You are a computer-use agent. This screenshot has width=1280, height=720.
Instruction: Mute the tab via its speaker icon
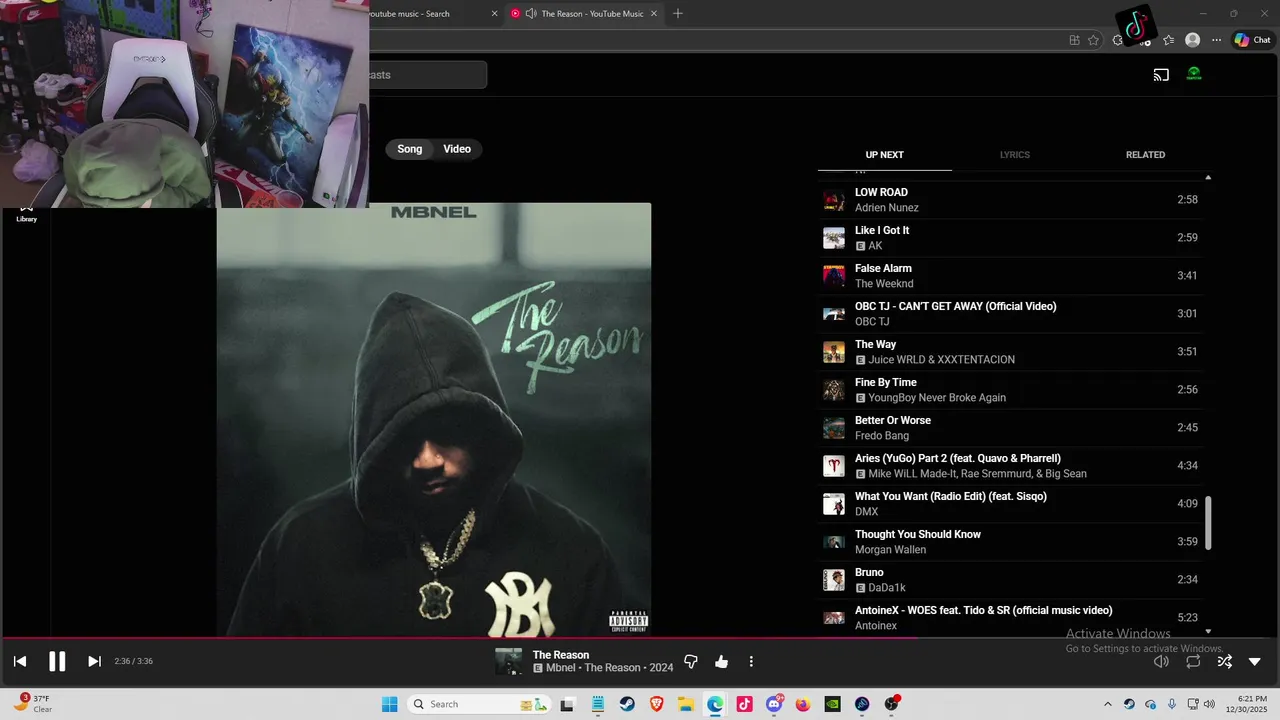pyautogui.click(x=531, y=14)
